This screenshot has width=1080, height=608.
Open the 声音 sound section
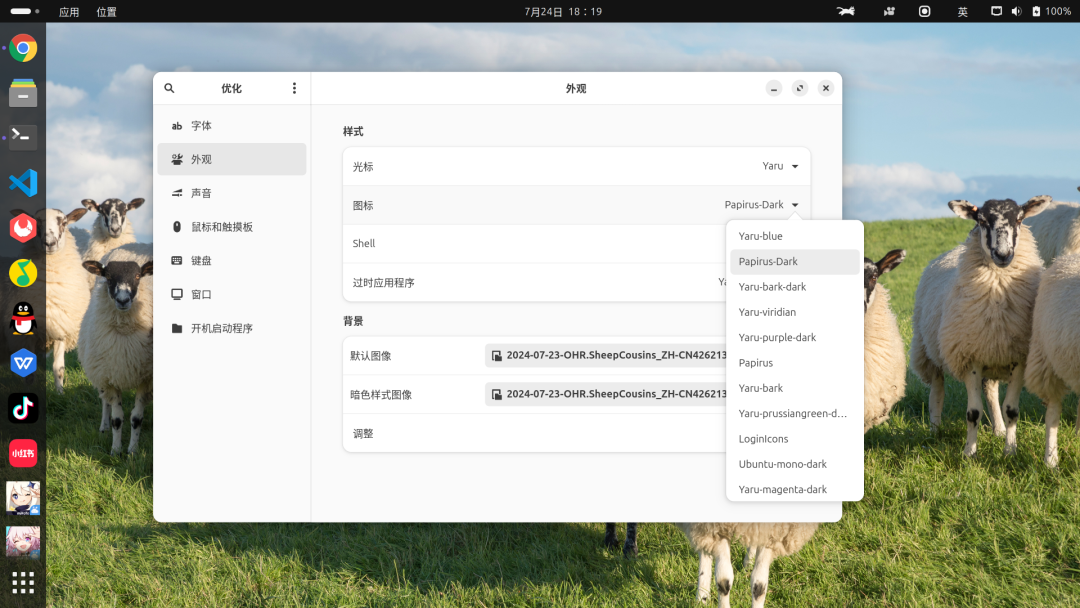tap(232, 193)
